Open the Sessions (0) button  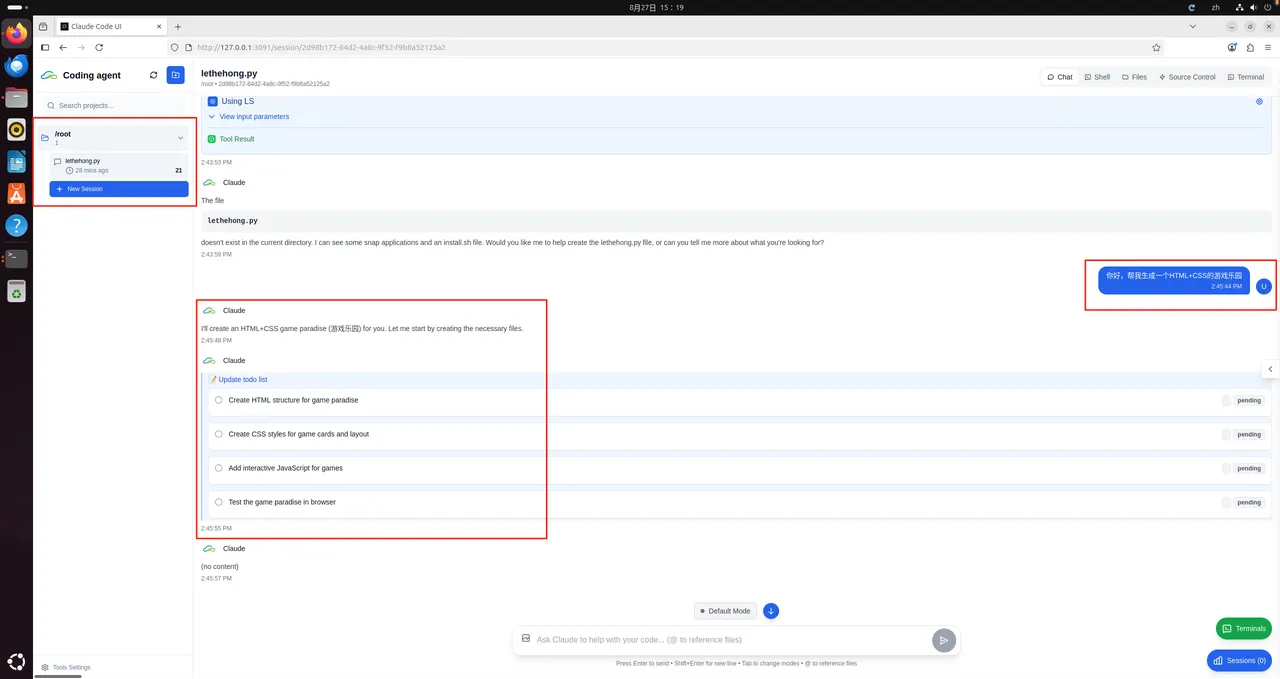click(1240, 661)
